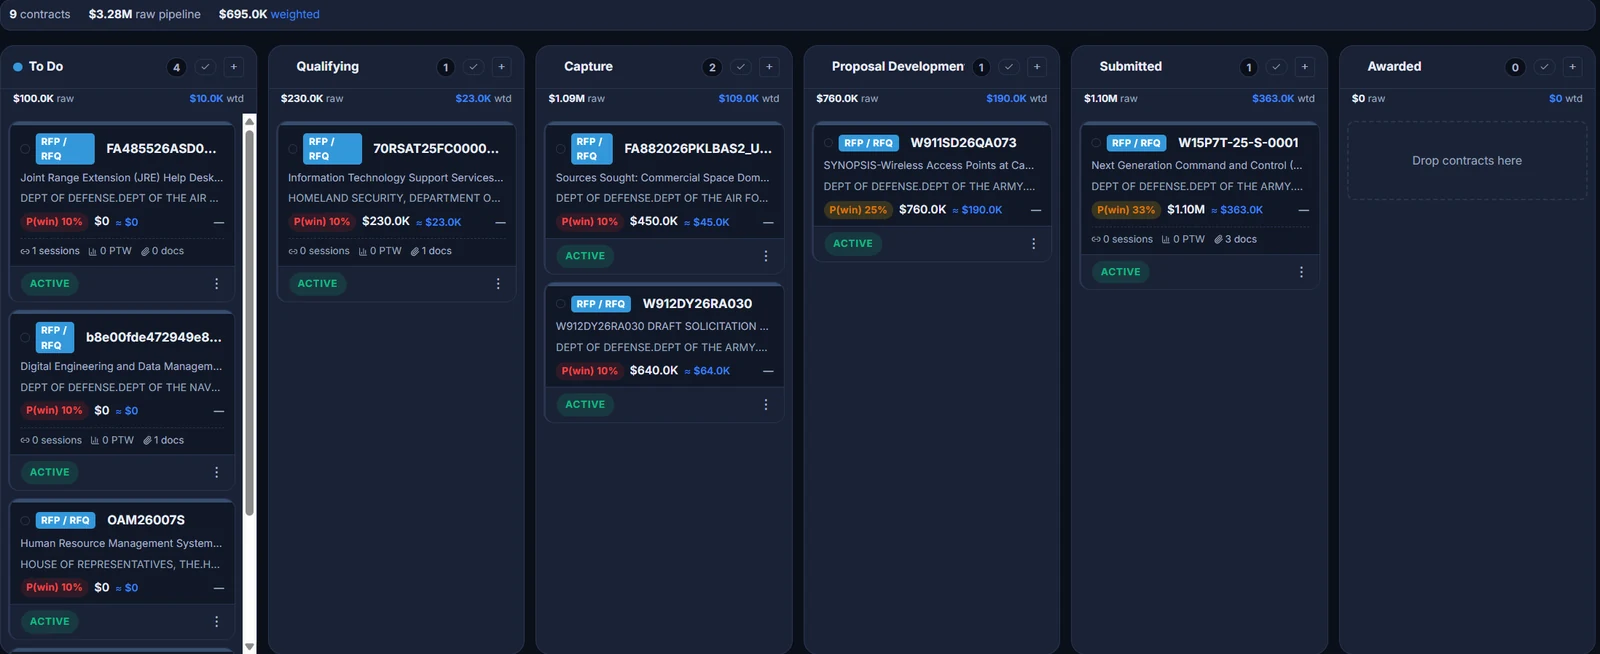This screenshot has width=1600, height=654.
Task: Click the plus icon in Submitted column
Action: 1305,67
